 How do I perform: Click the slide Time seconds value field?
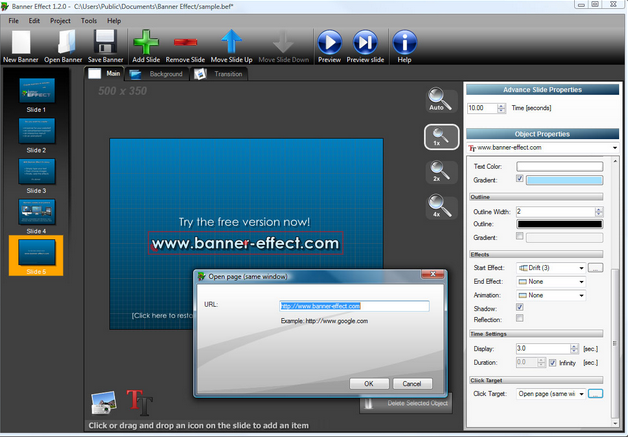(482, 108)
